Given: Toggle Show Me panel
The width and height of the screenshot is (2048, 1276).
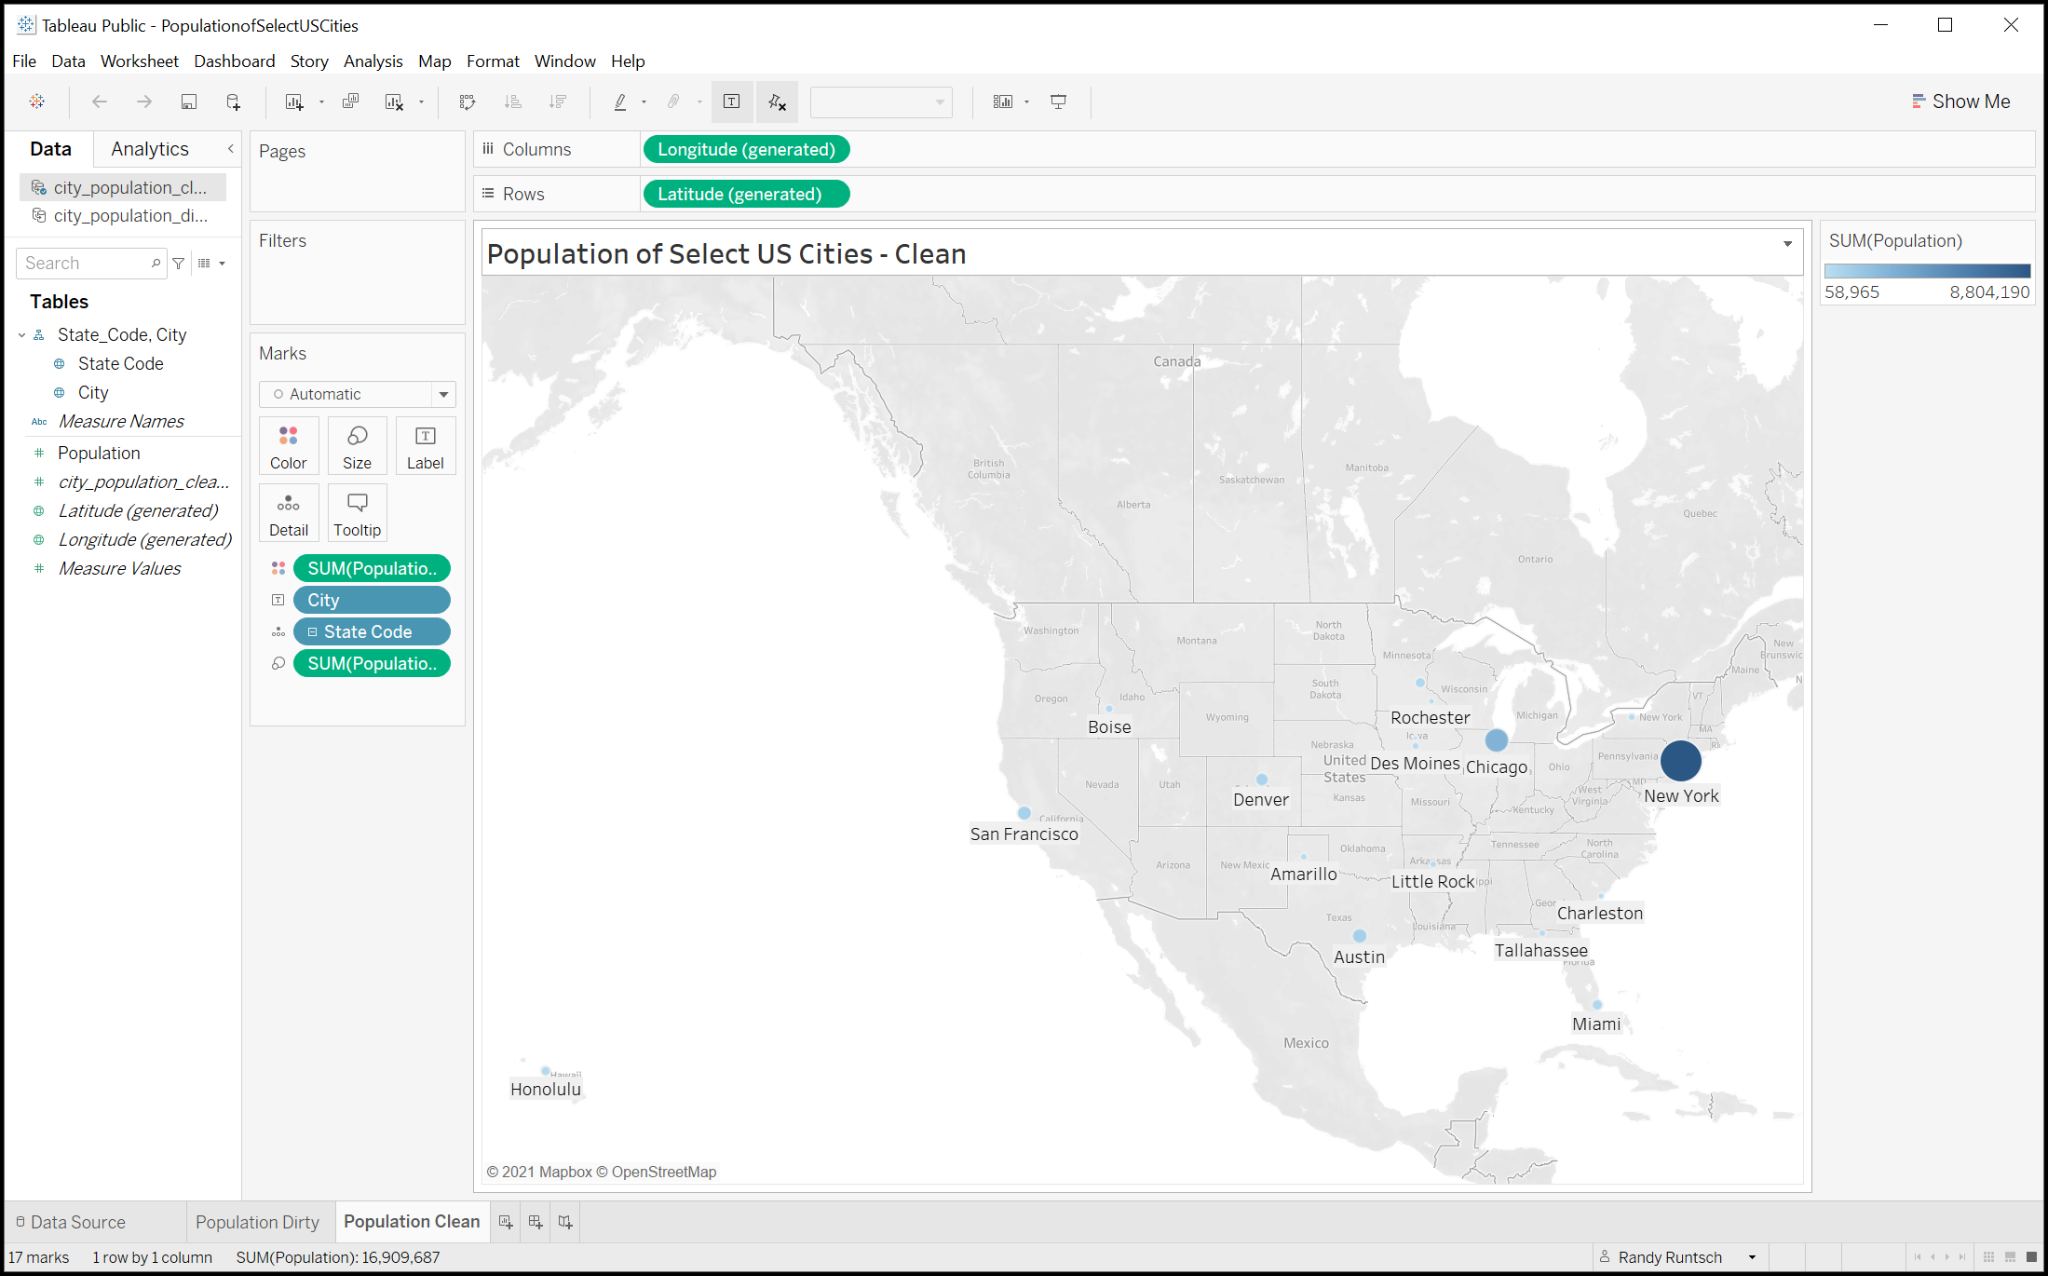Looking at the screenshot, I should click(1960, 102).
